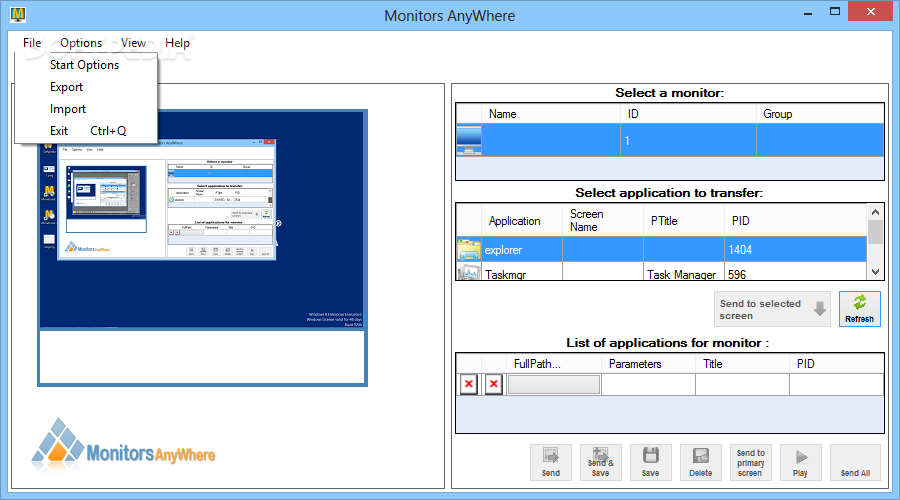Image resolution: width=900 pixels, height=500 pixels.
Task: Click the Play button
Action: click(800, 462)
